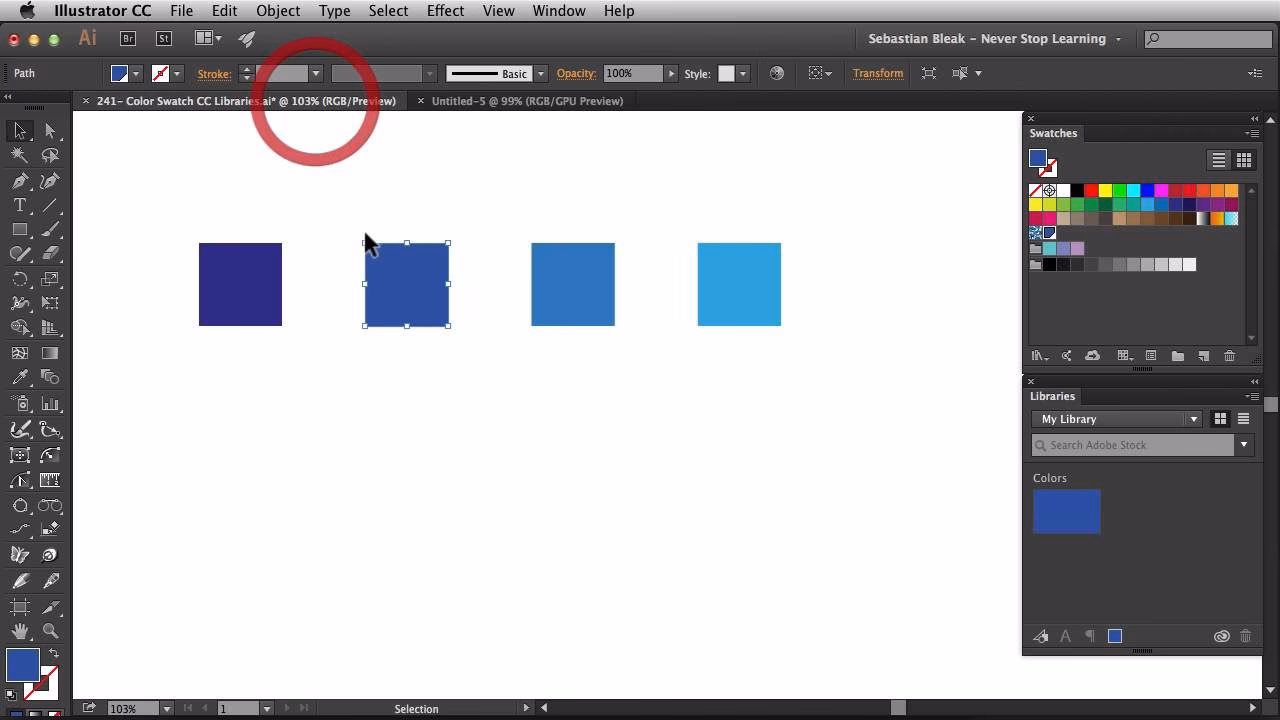
Task: Switch Swatches panel to thumbnail view
Action: coord(1243,160)
